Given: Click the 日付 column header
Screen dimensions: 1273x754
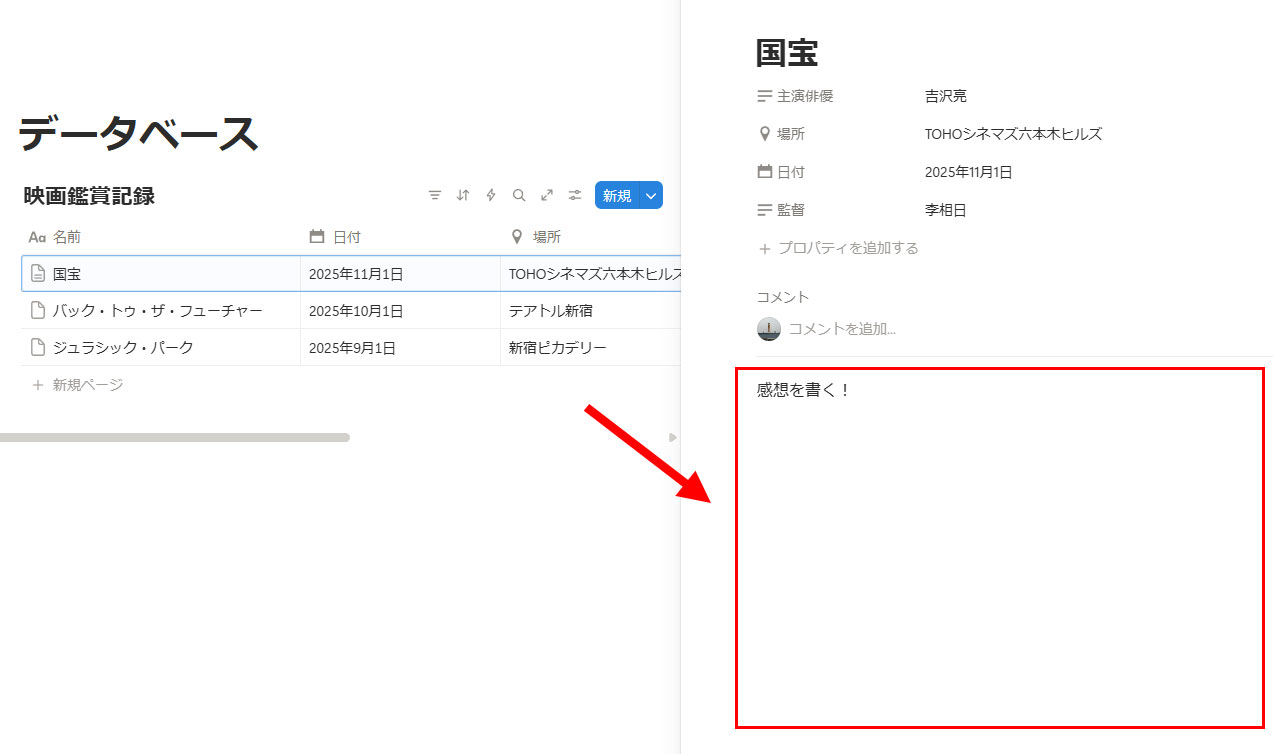Looking at the screenshot, I should [346, 237].
